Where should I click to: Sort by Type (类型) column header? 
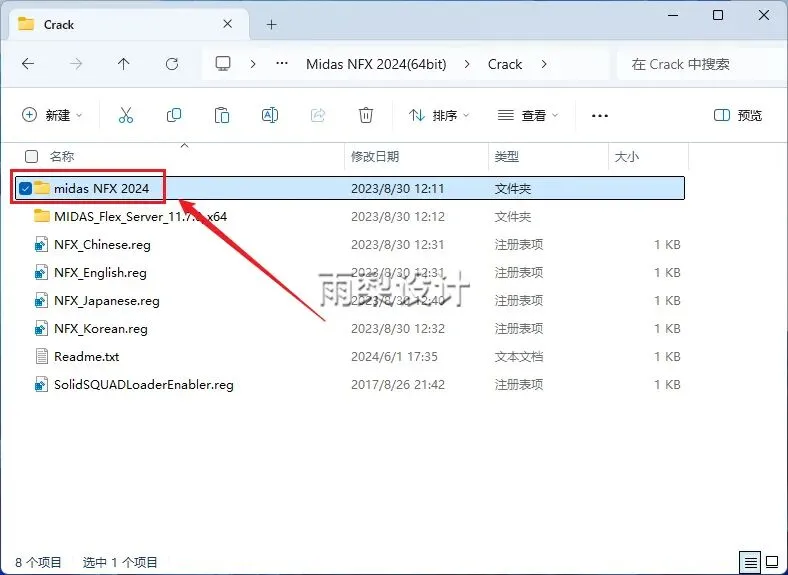pyautogui.click(x=507, y=156)
